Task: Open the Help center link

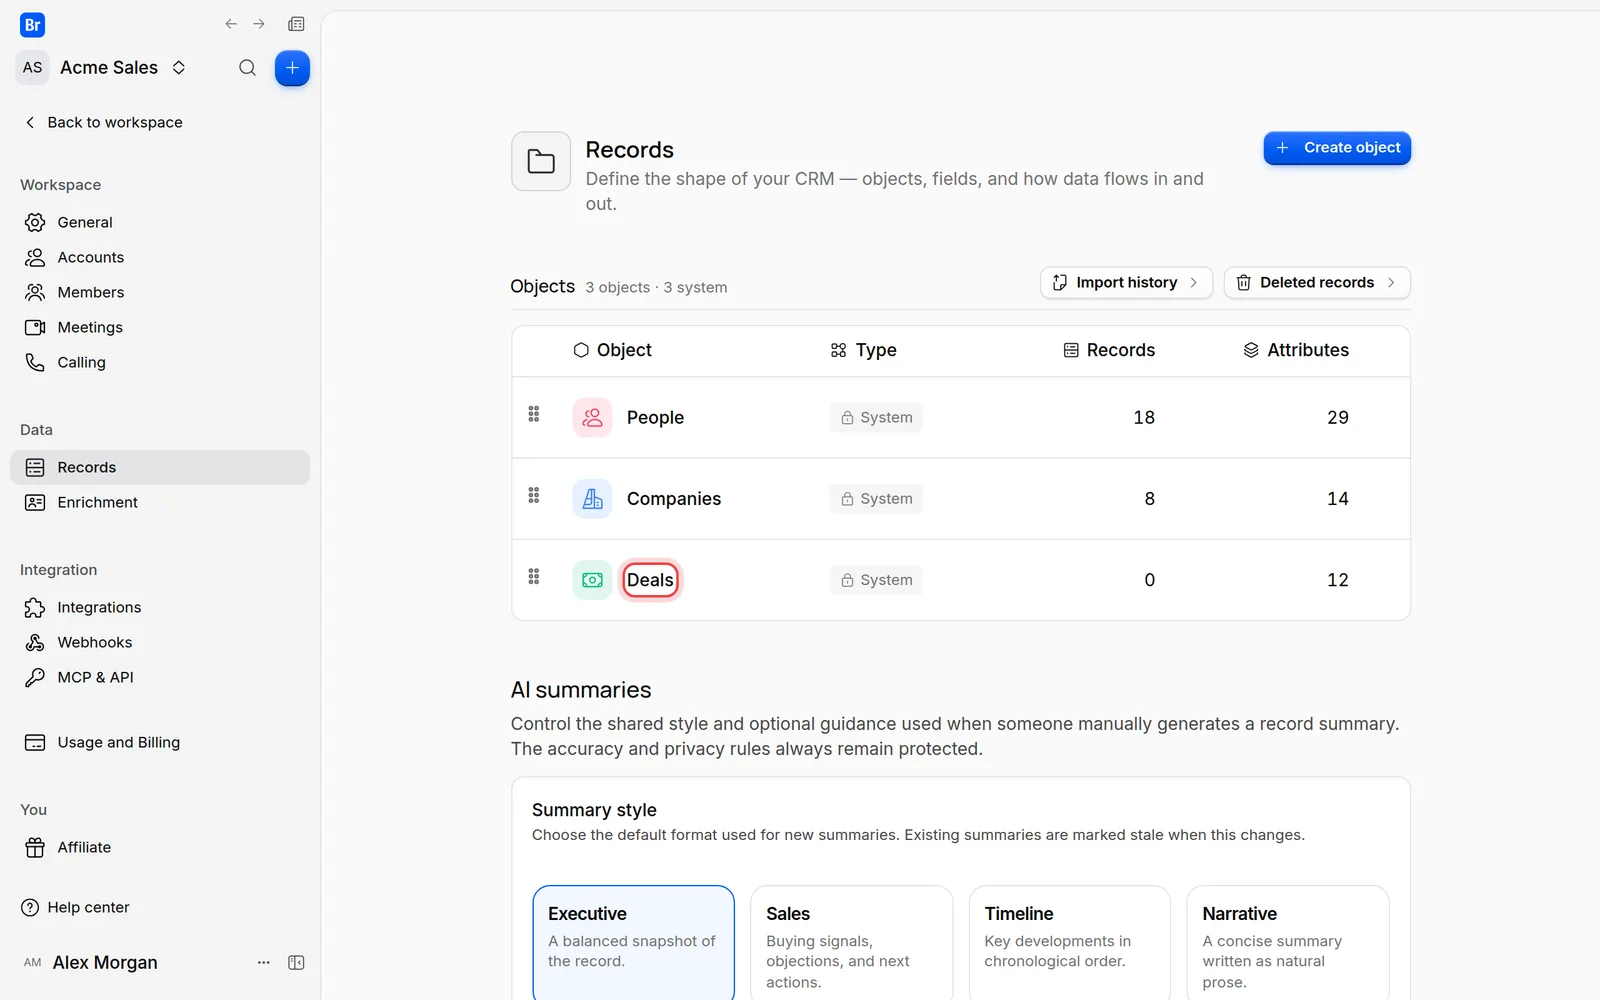Action: [76, 907]
